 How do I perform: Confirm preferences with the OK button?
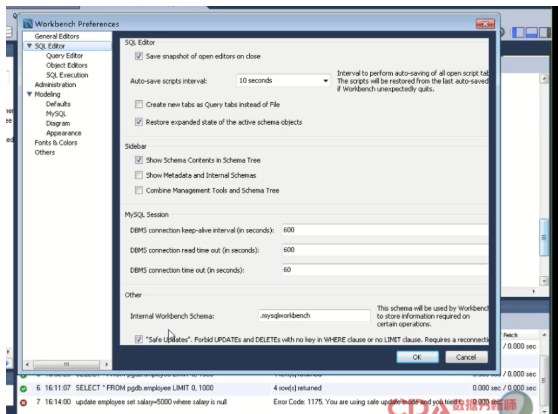[x=417, y=357]
